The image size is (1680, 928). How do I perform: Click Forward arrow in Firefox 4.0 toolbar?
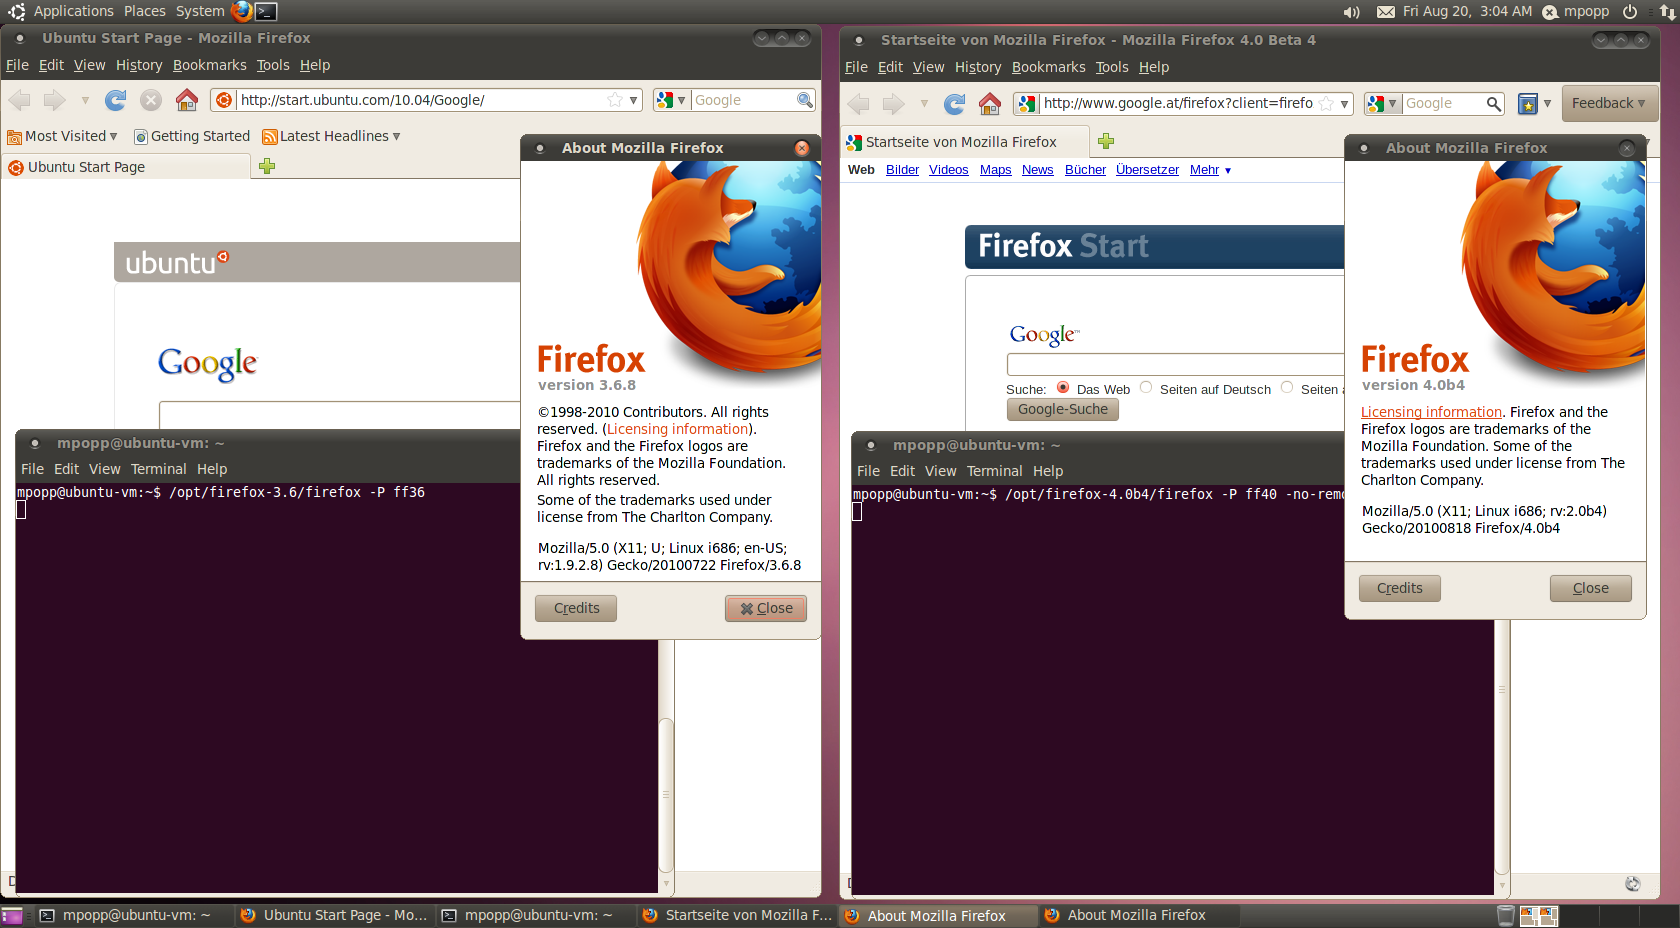(x=894, y=103)
